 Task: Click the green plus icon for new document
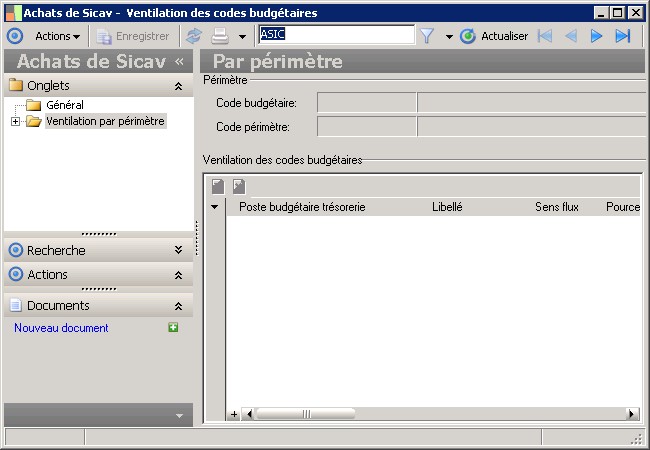coord(173,327)
